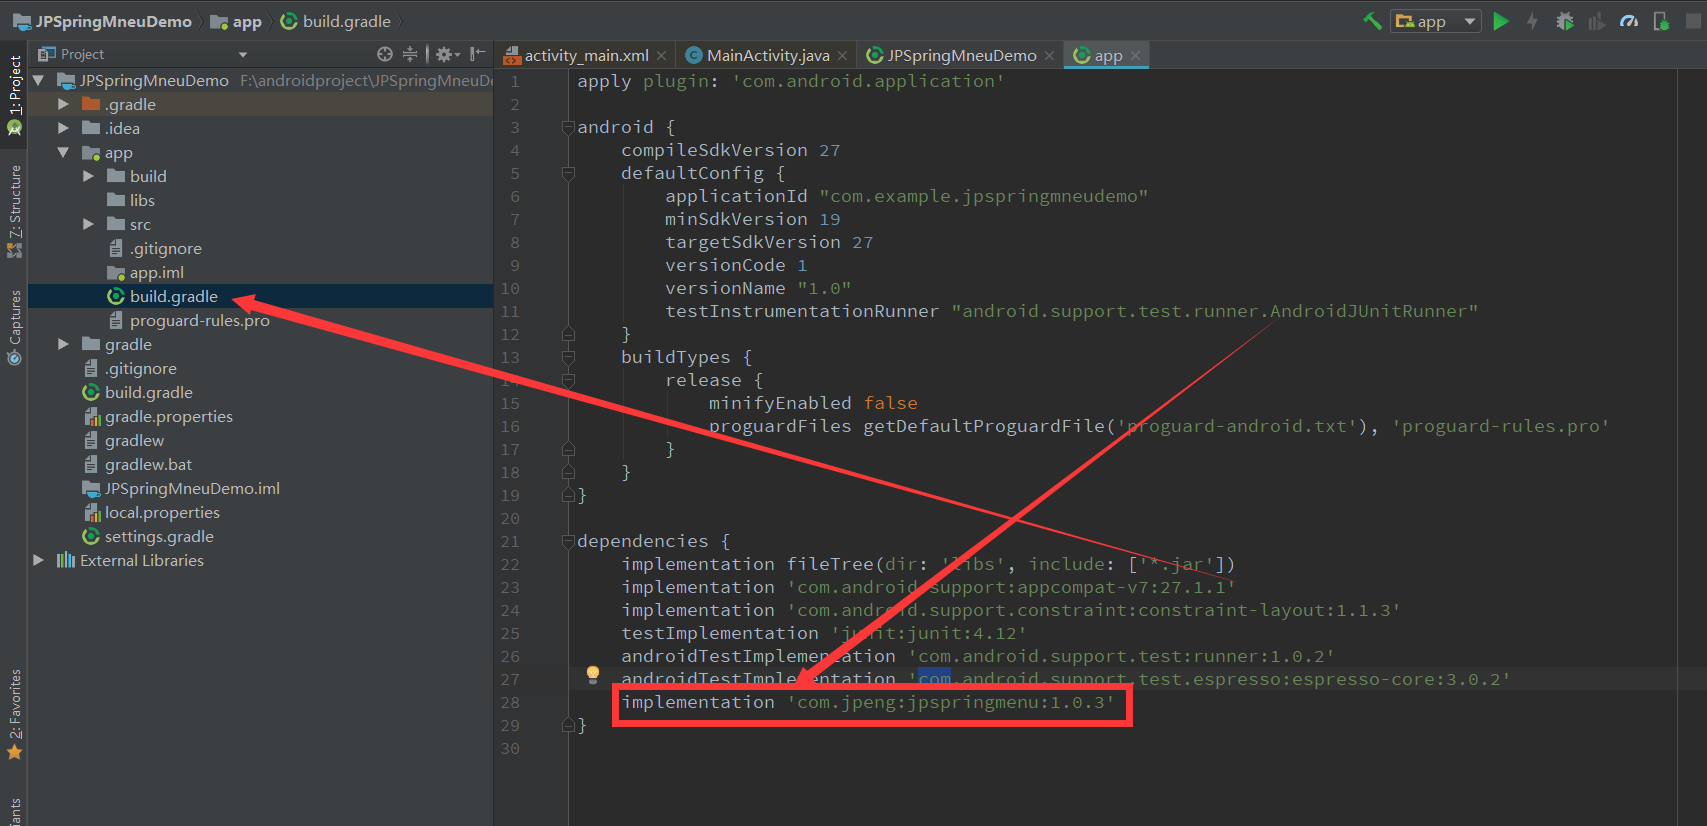Screen dimensions: 1707x826
Task: Select settings.gradle file
Action: tap(148, 536)
